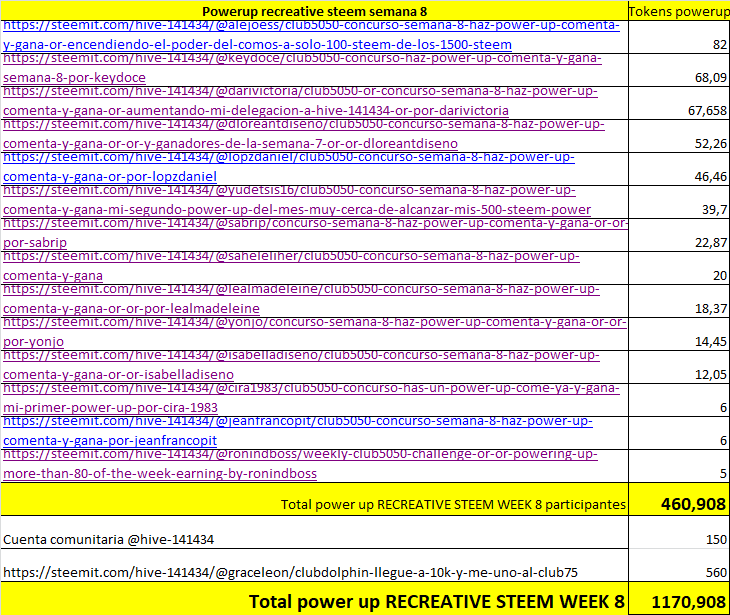Select the cell with value 5

pyautogui.click(x=679, y=466)
